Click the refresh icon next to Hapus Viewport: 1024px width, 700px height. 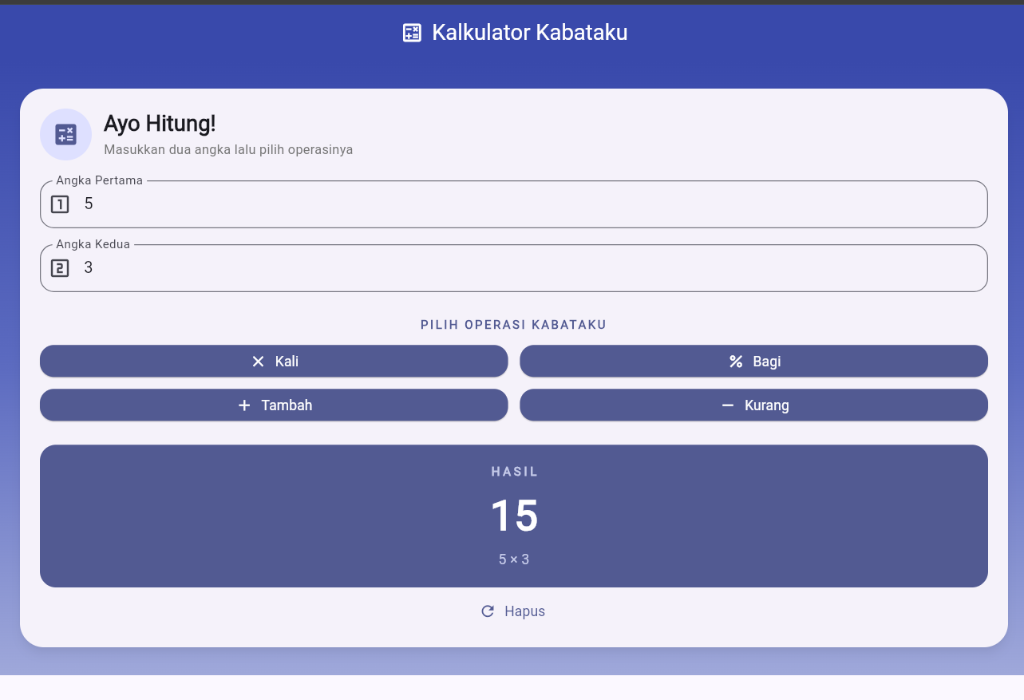tap(488, 611)
